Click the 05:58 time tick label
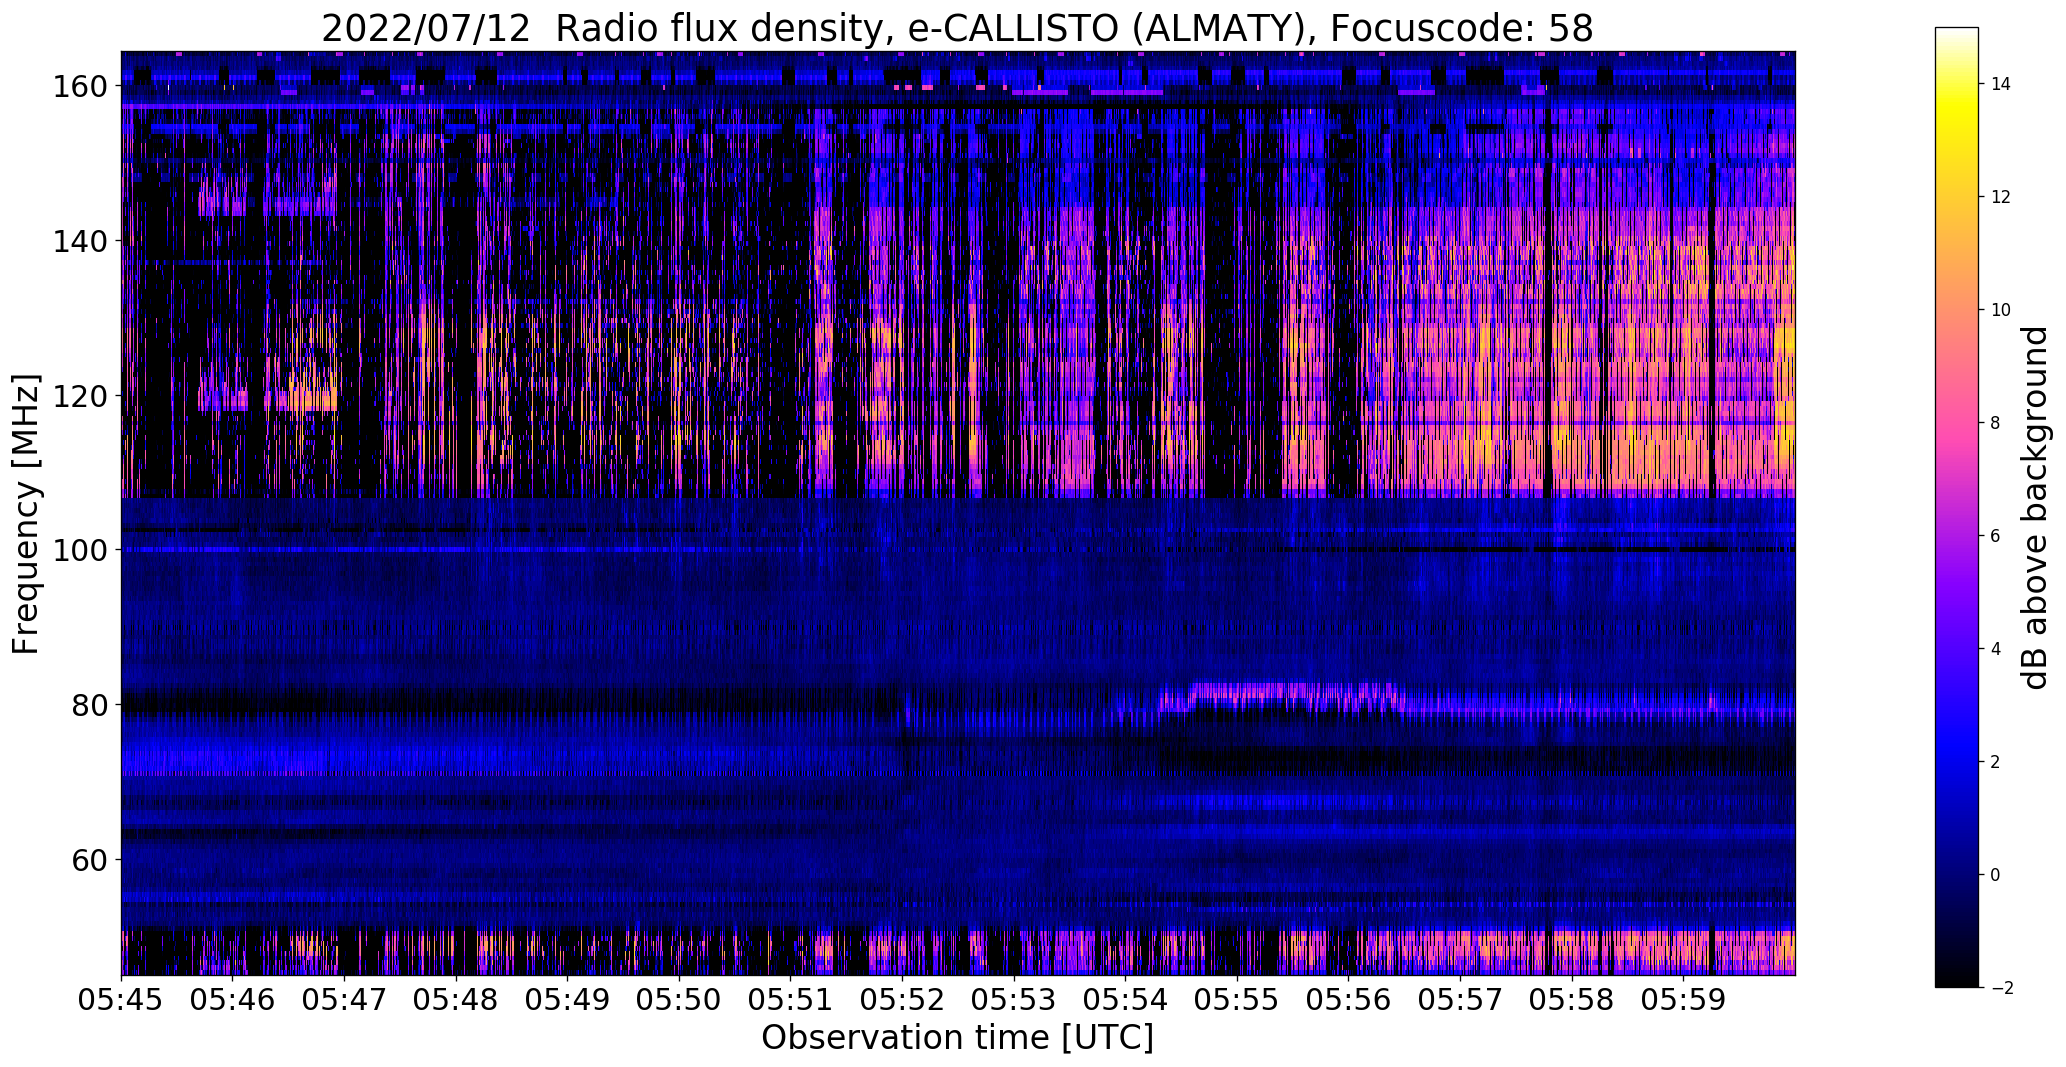This screenshot has width=2066, height=1067. point(1572,1000)
